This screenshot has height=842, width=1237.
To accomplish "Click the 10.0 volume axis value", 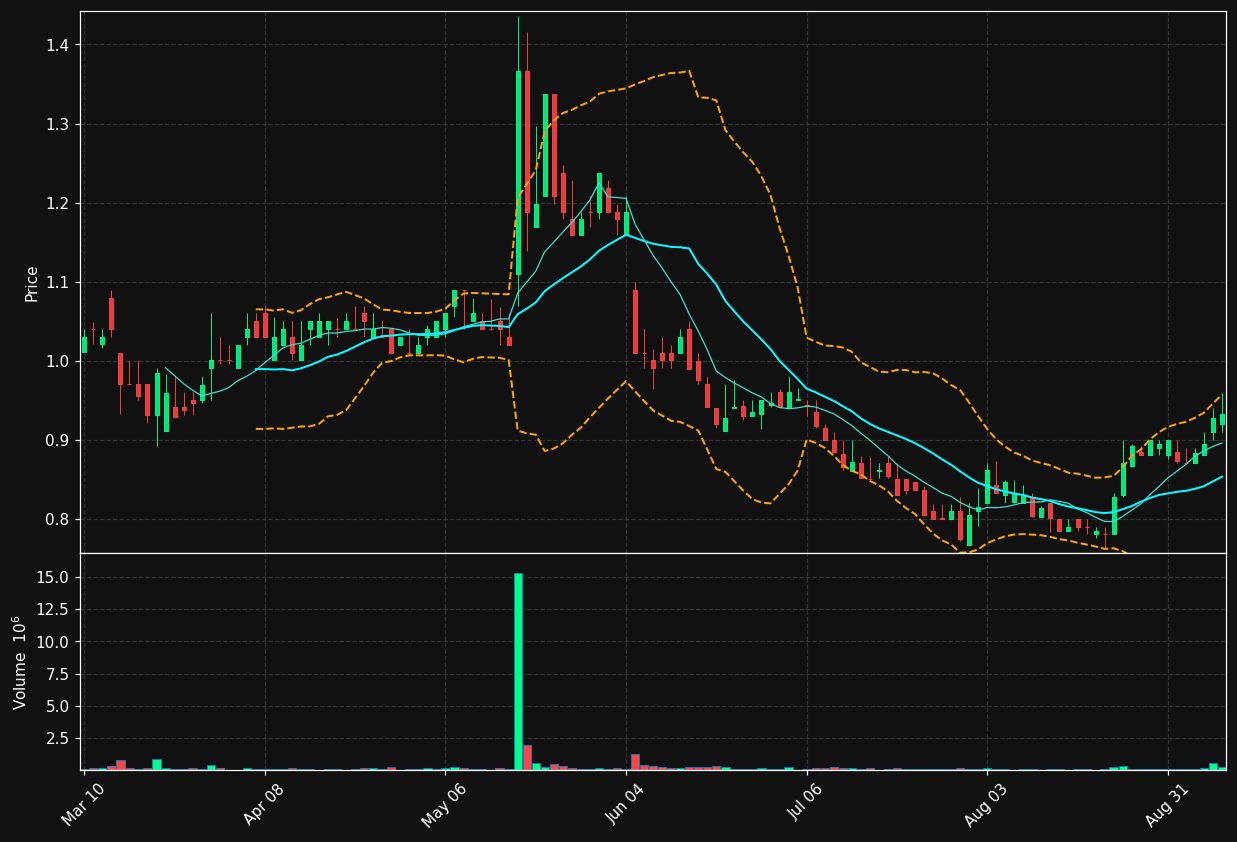I will pos(53,642).
